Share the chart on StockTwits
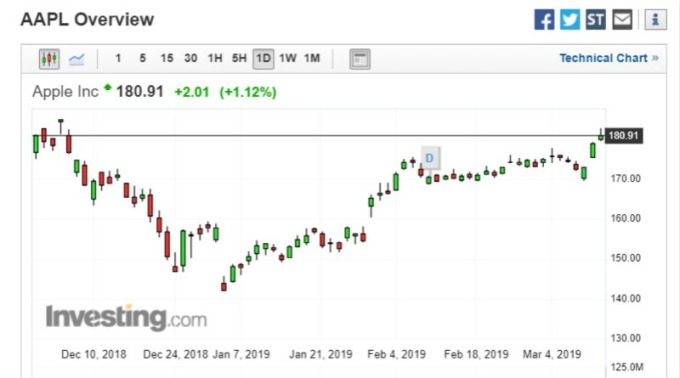 [596, 20]
